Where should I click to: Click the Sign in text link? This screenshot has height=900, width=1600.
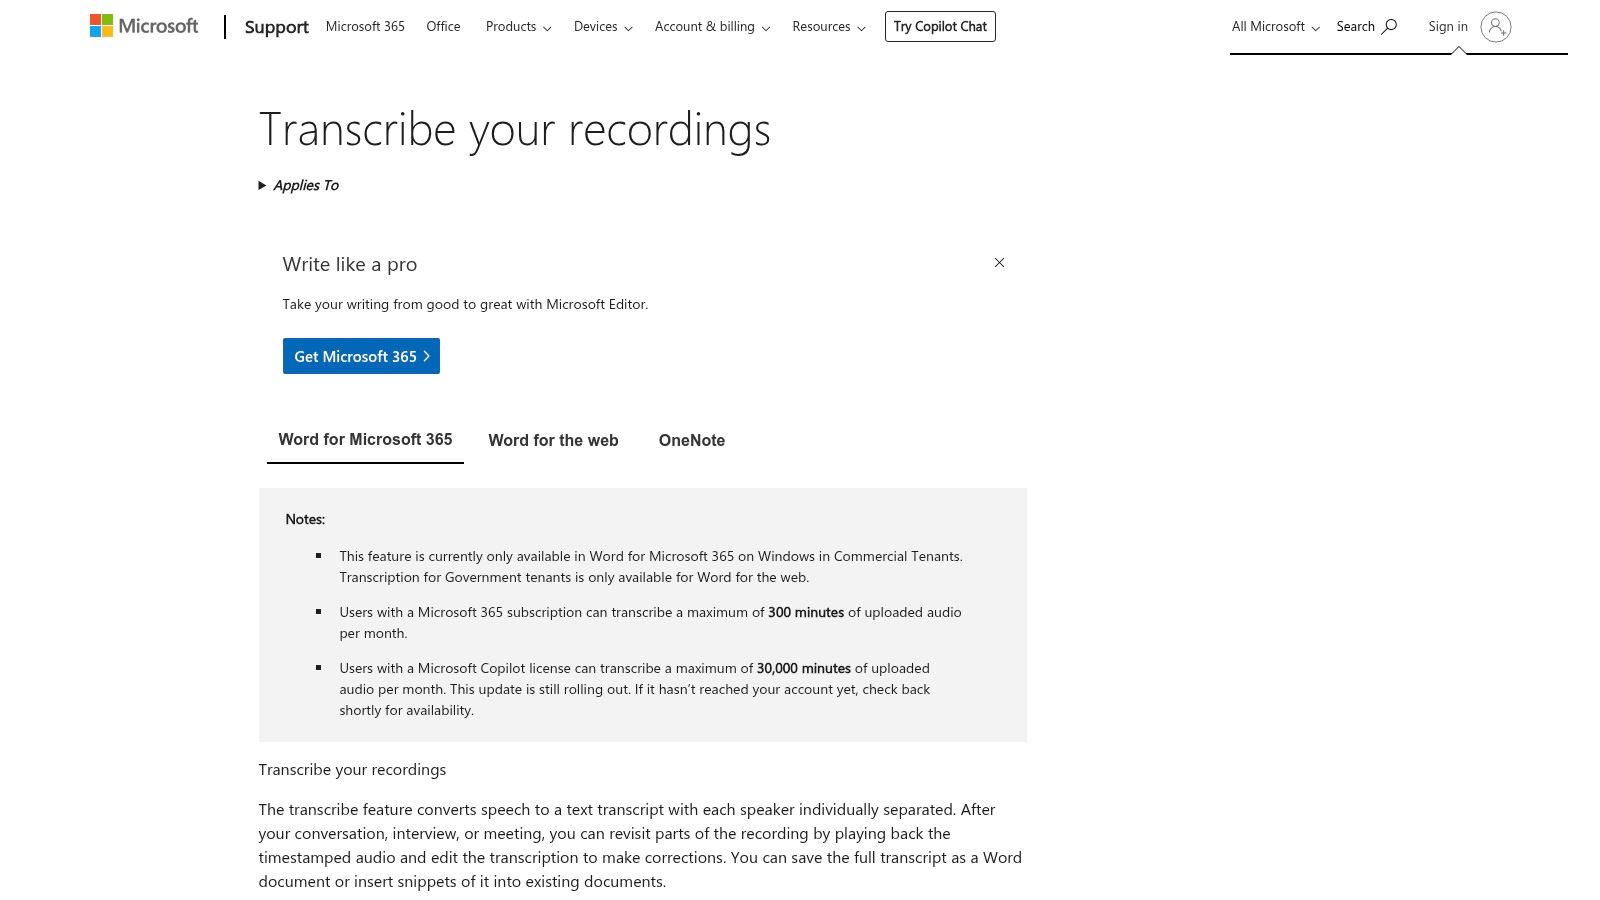tap(1447, 26)
